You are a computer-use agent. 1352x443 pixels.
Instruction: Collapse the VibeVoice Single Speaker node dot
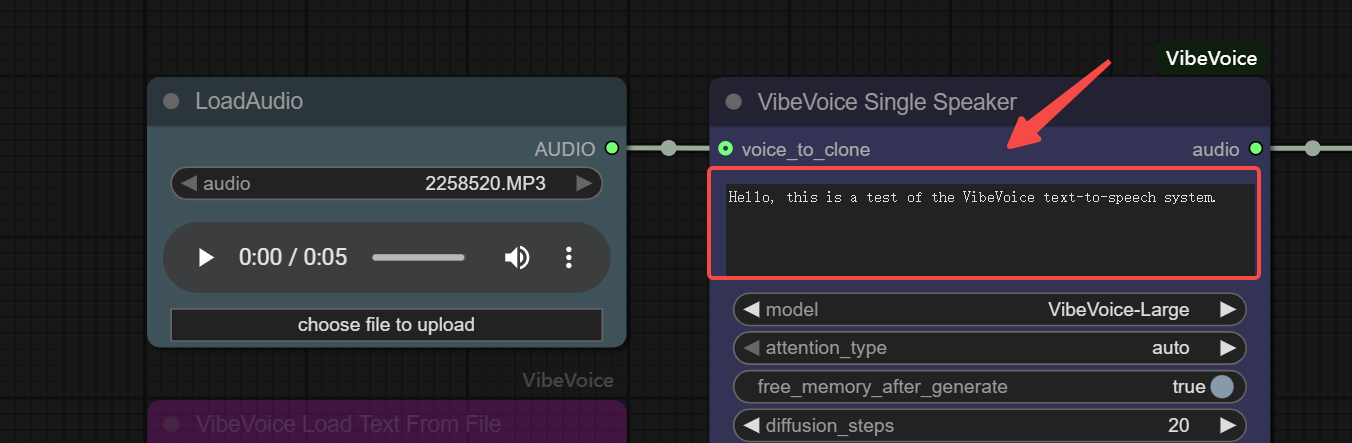pos(734,101)
